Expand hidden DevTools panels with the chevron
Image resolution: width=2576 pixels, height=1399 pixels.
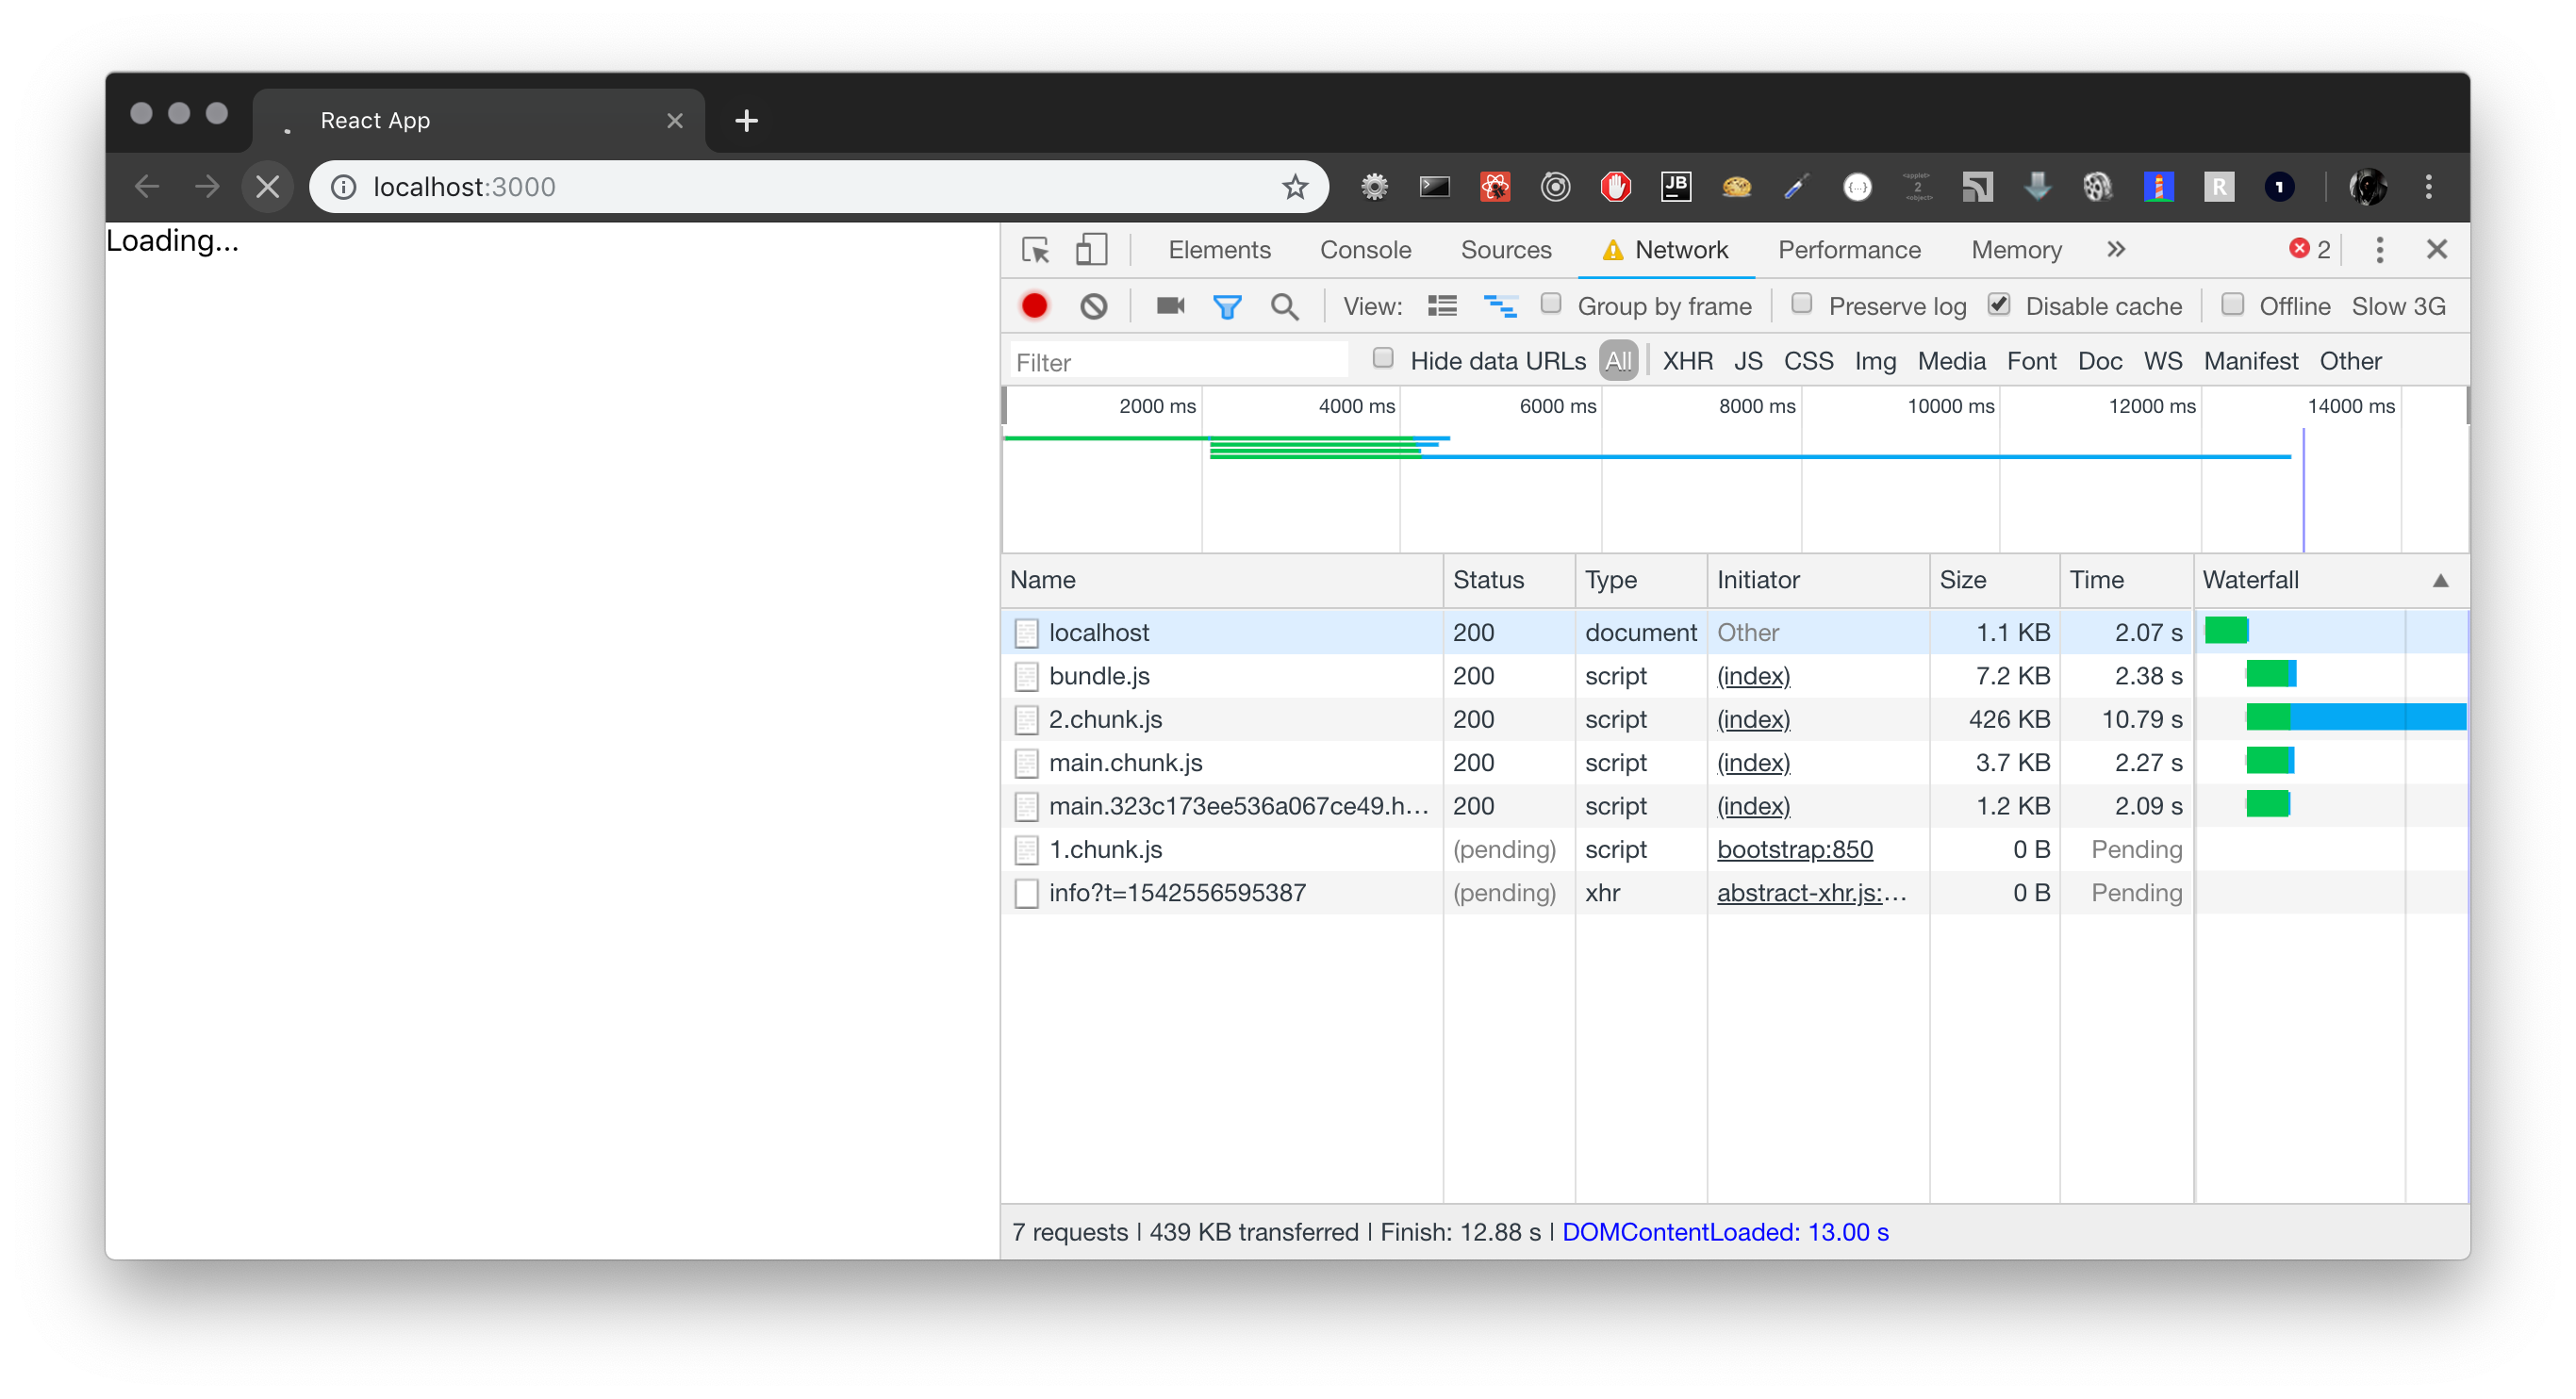tap(2116, 250)
